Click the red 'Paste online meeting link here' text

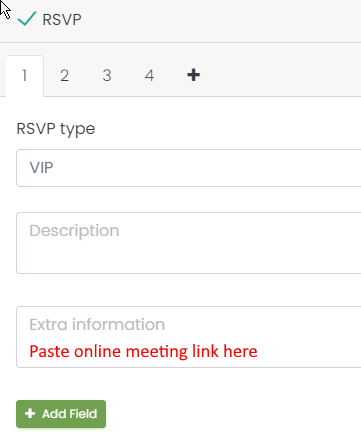(143, 351)
